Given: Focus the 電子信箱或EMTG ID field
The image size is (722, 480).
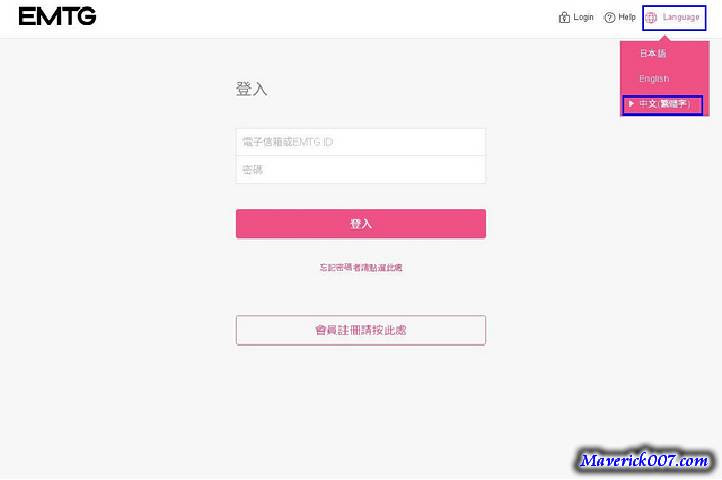Looking at the screenshot, I should tap(360, 142).
